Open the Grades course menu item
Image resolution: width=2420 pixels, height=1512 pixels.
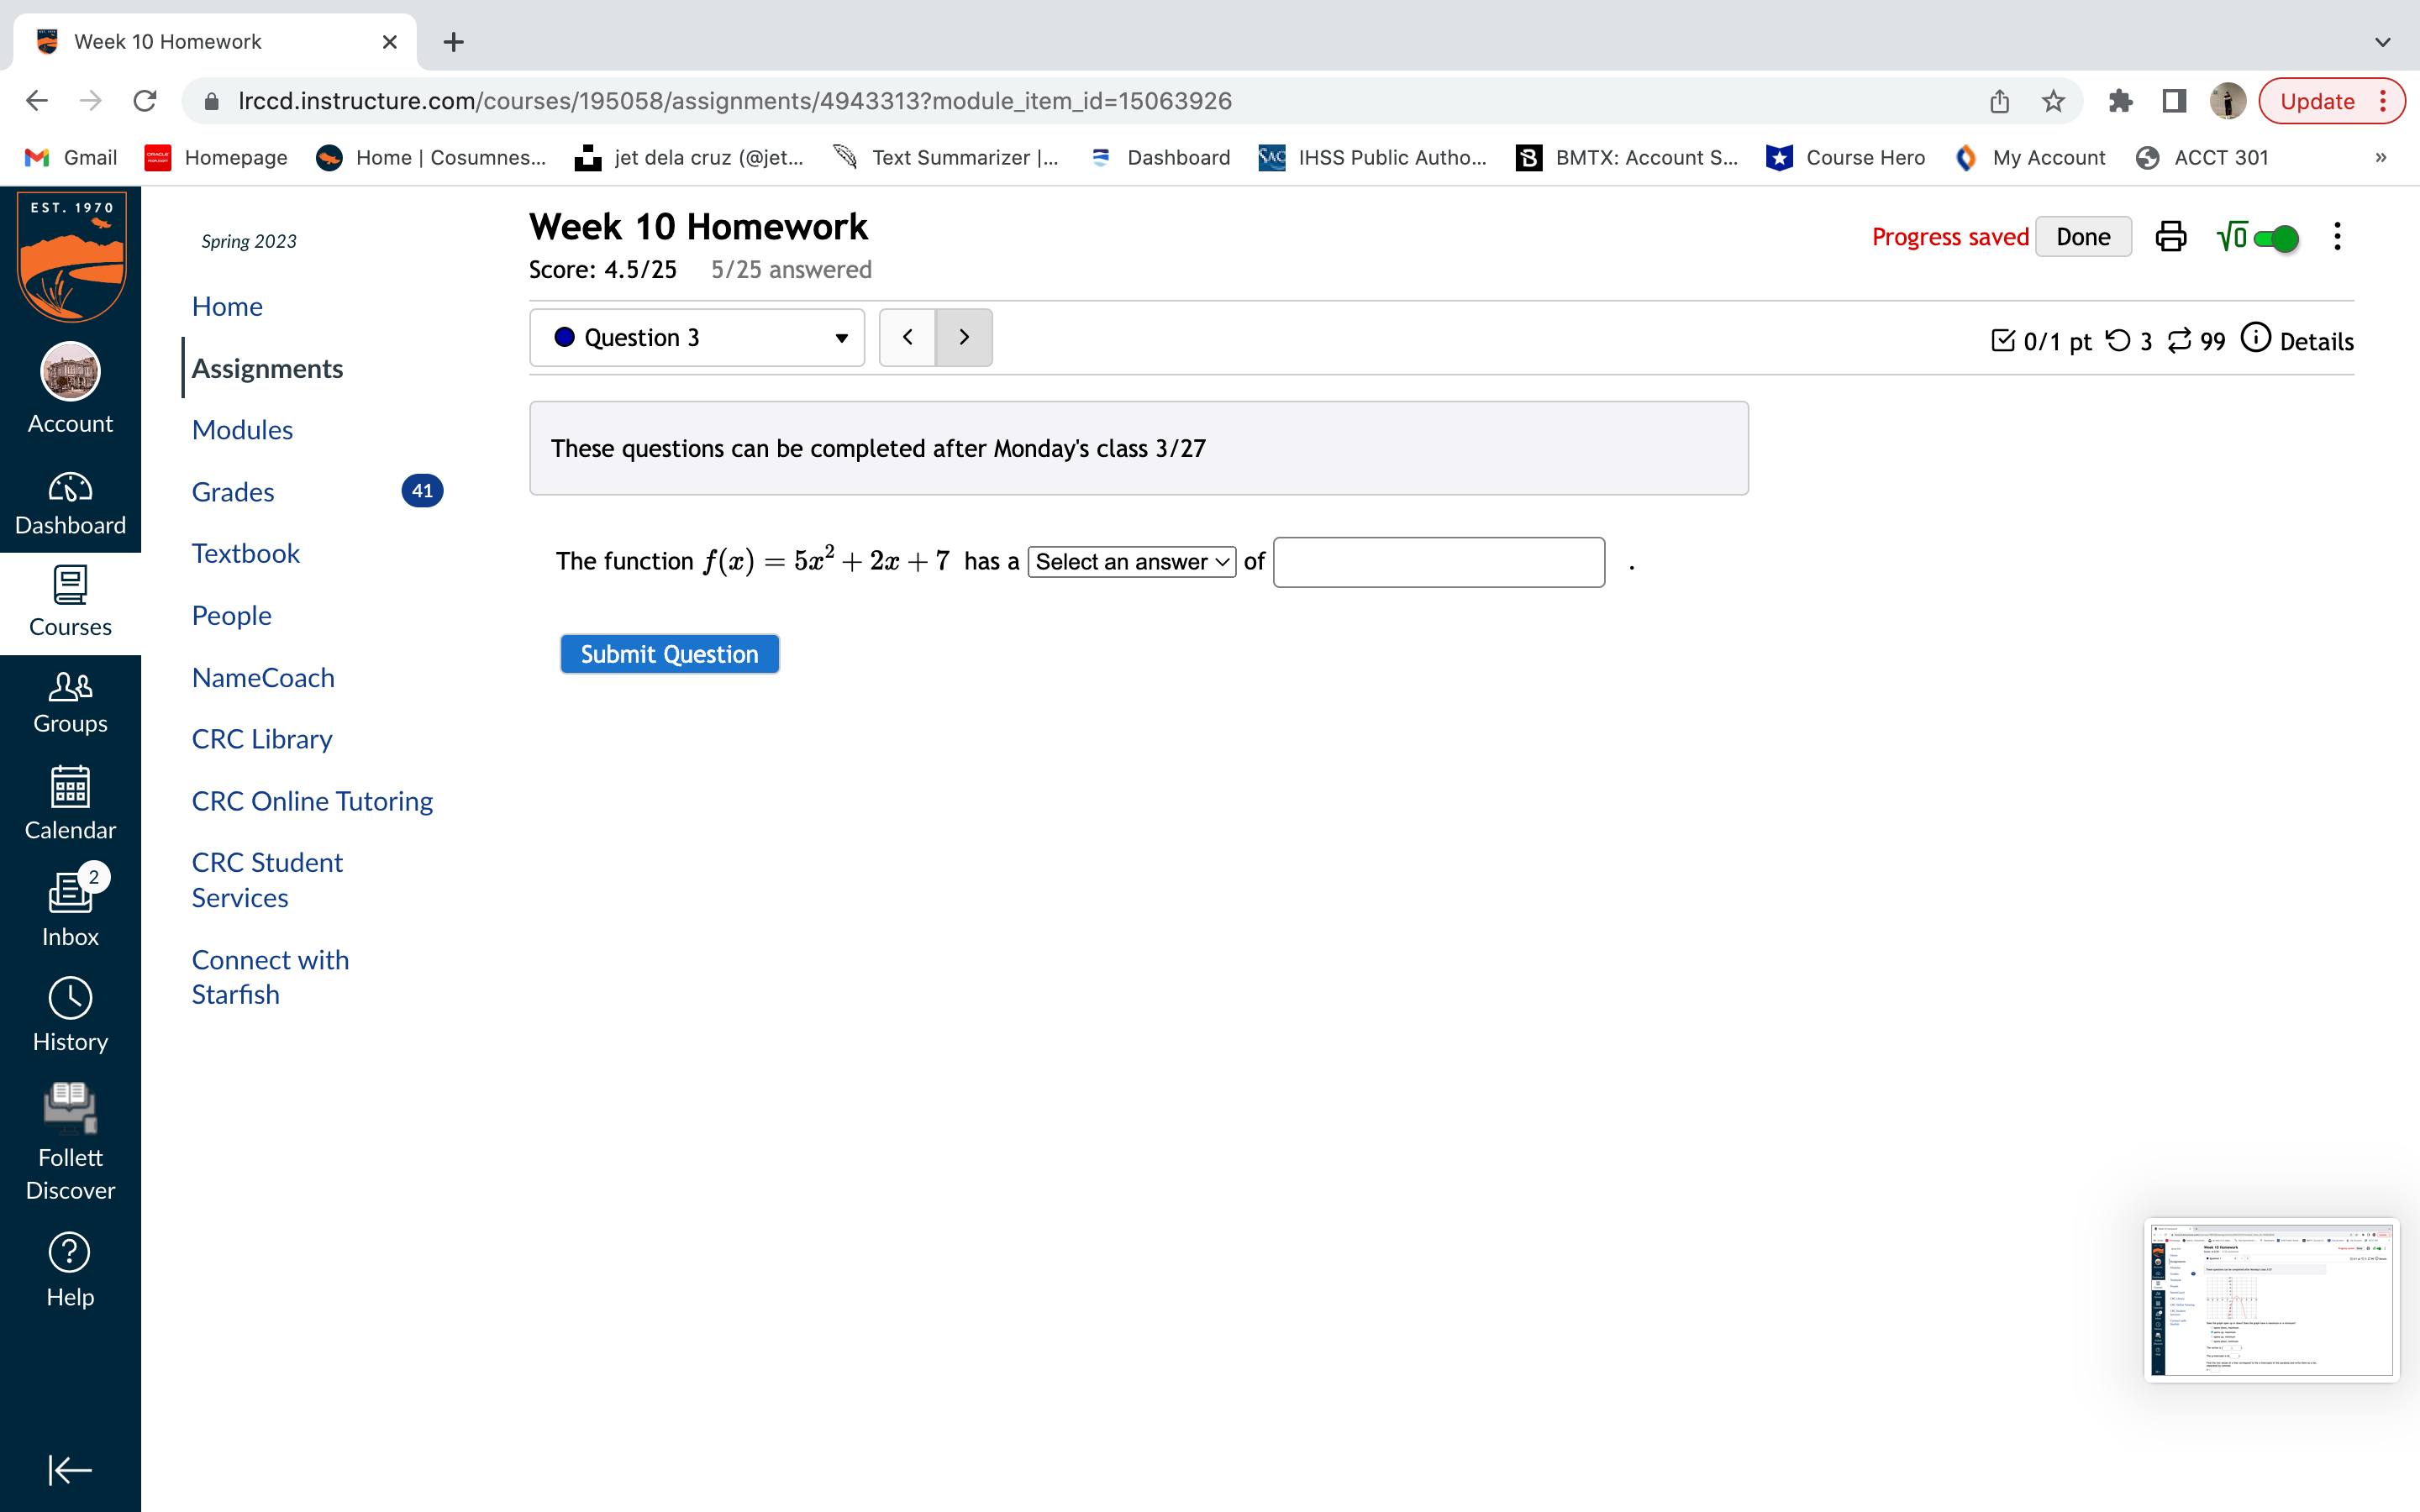pyautogui.click(x=232, y=492)
